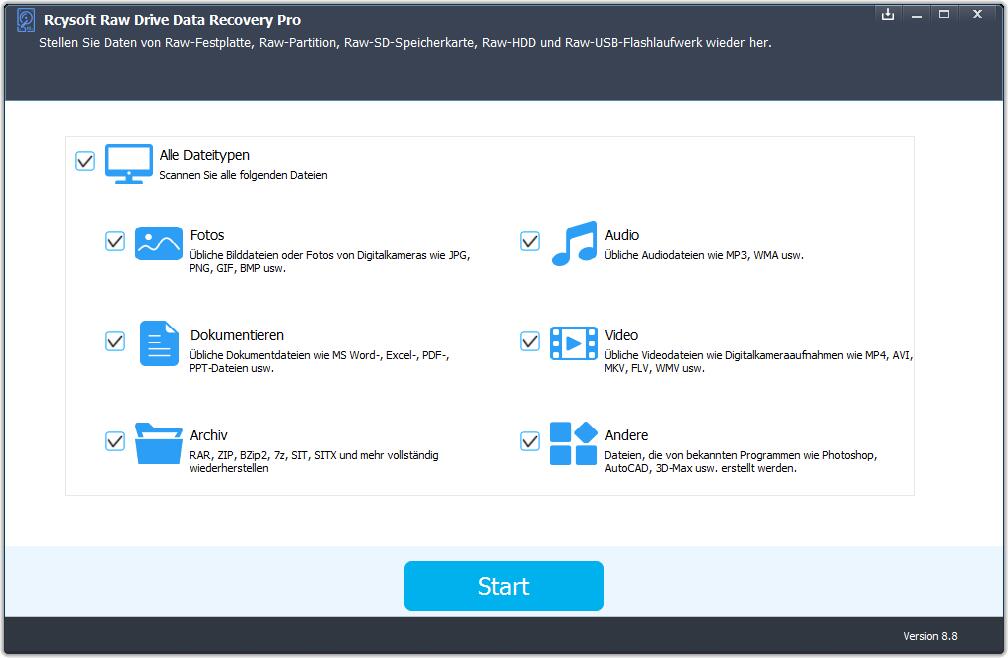Click the 'Übliche Audiodateien wie MP3, WMA usw.' description
This screenshot has width=1008, height=658.
pos(704,255)
